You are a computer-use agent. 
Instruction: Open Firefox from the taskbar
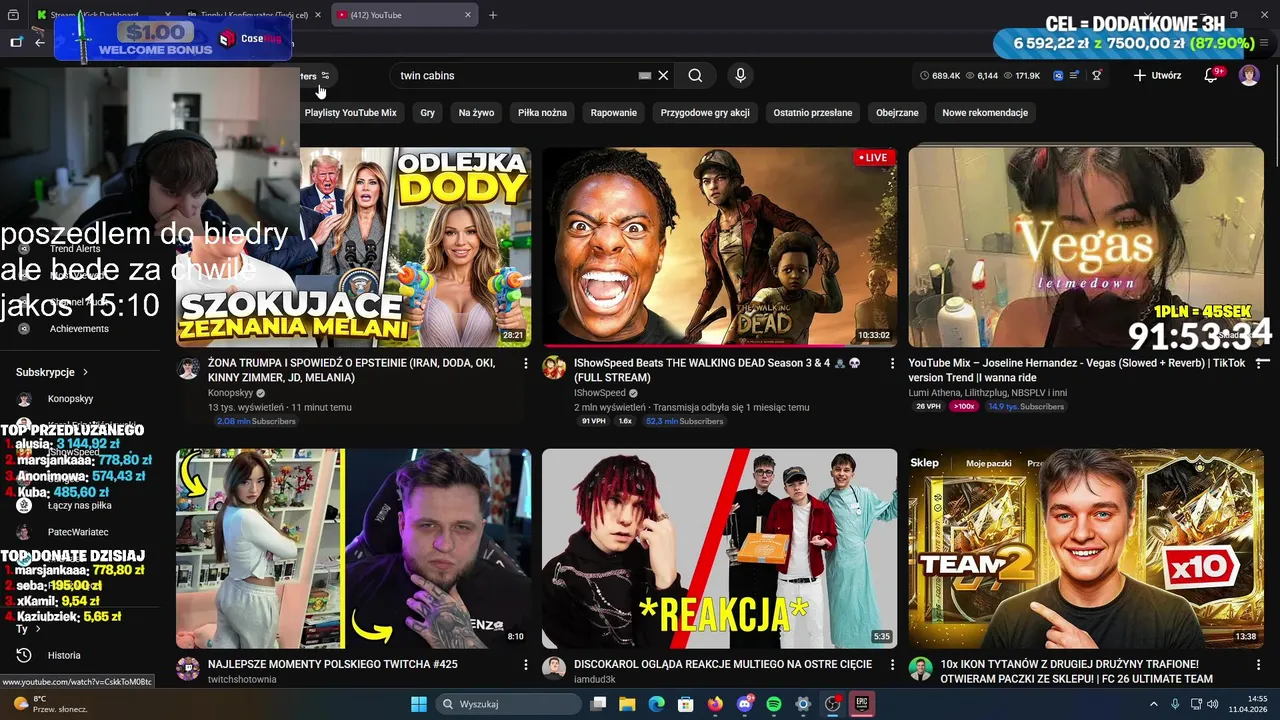click(714, 704)
